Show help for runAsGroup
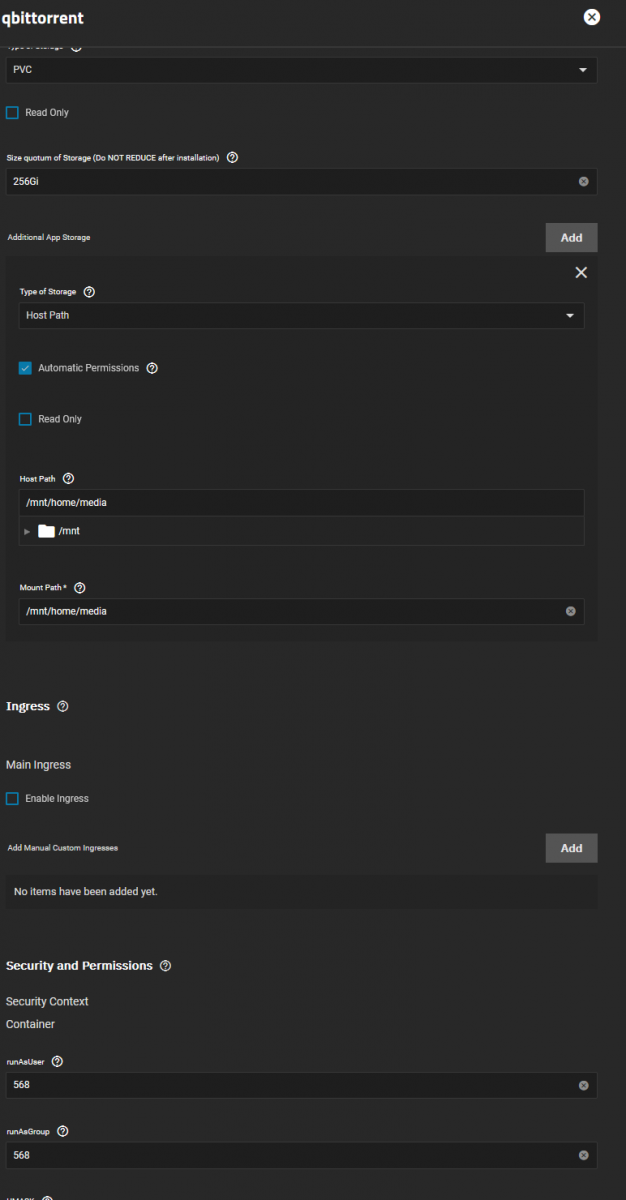Image resolution: width=626 pixels, height=1200 pixels. 63,1131
